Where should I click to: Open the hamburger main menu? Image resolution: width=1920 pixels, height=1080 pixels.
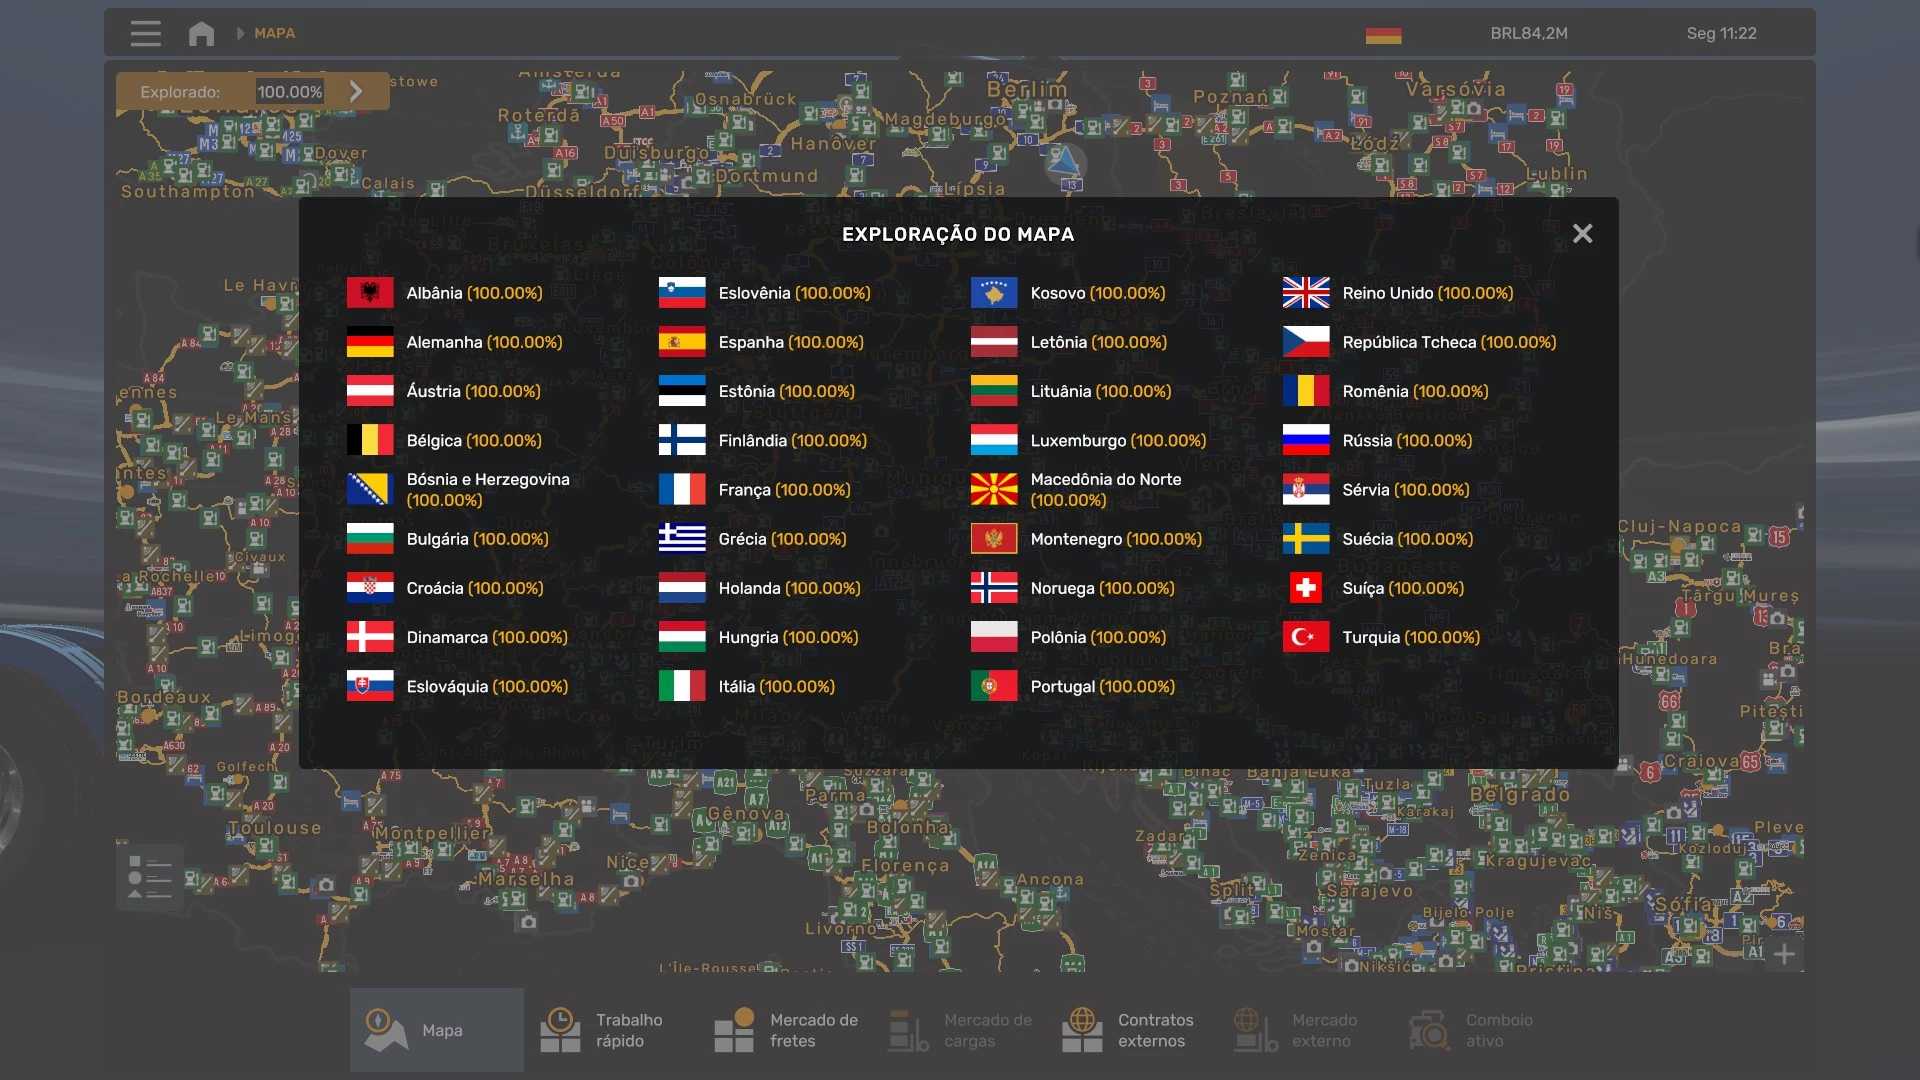coord(145,33)
